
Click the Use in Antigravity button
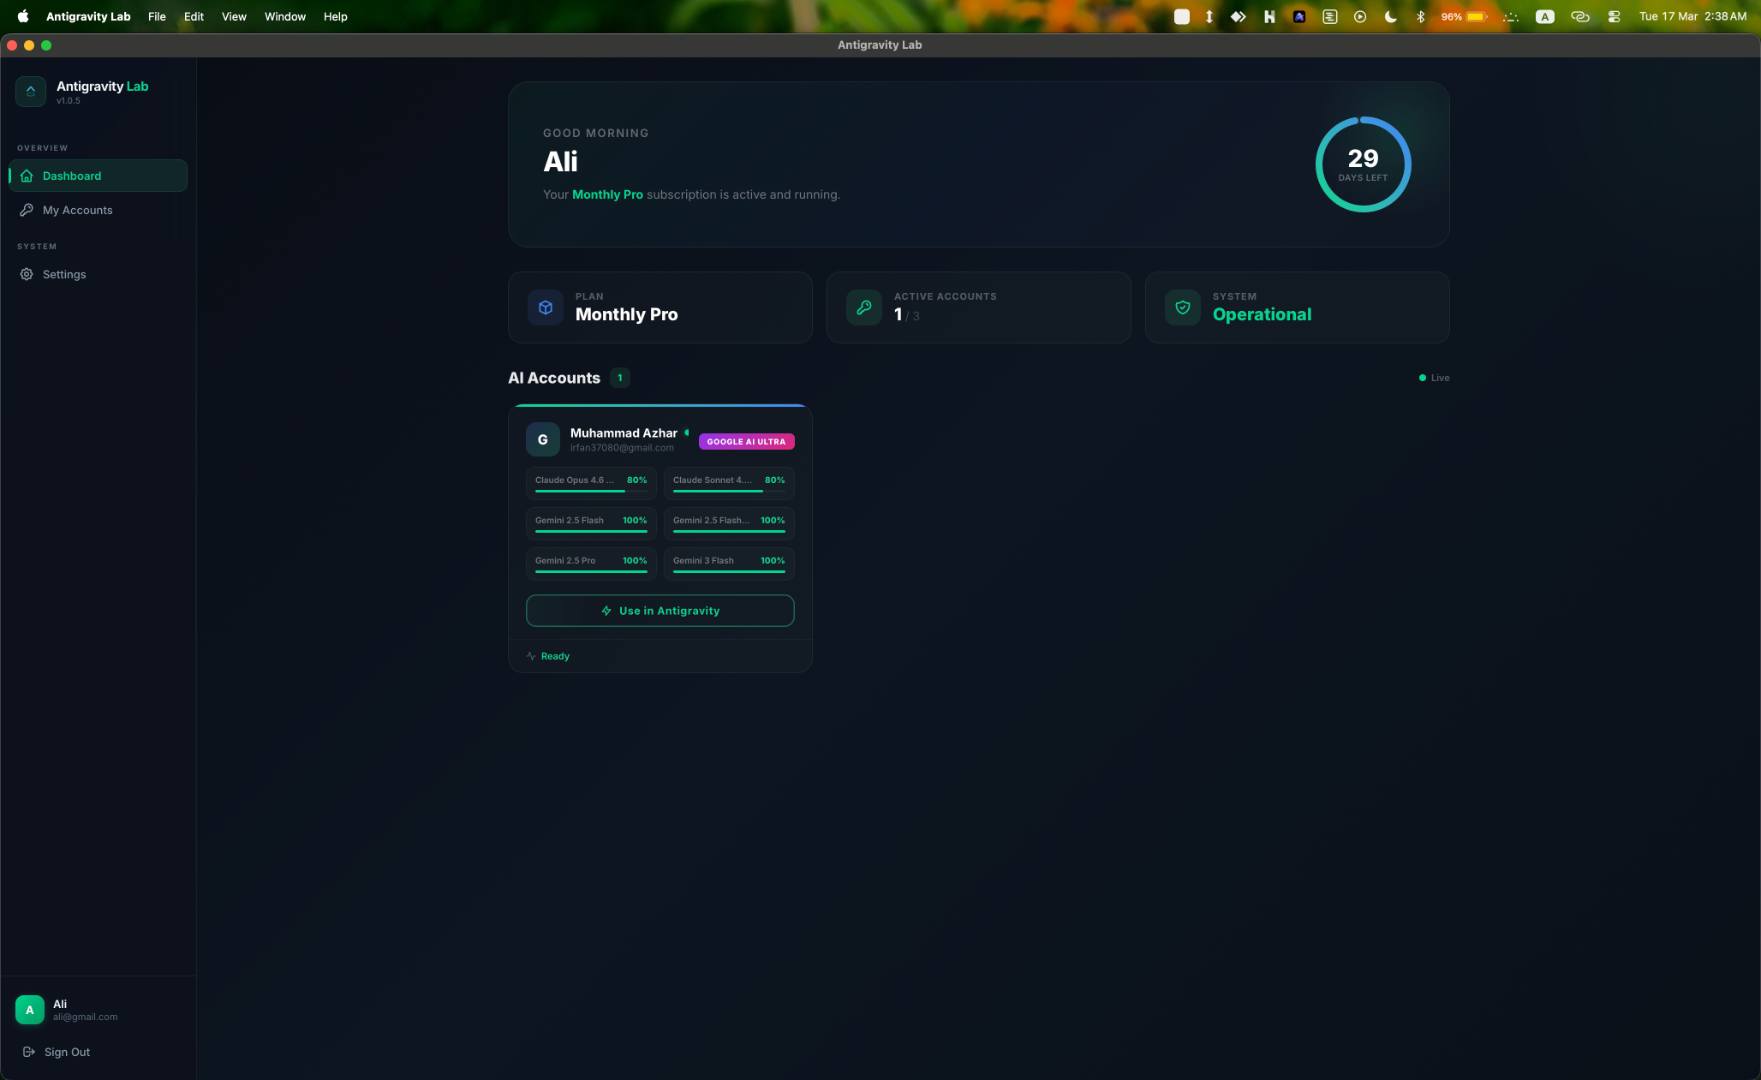click(659, 610)
